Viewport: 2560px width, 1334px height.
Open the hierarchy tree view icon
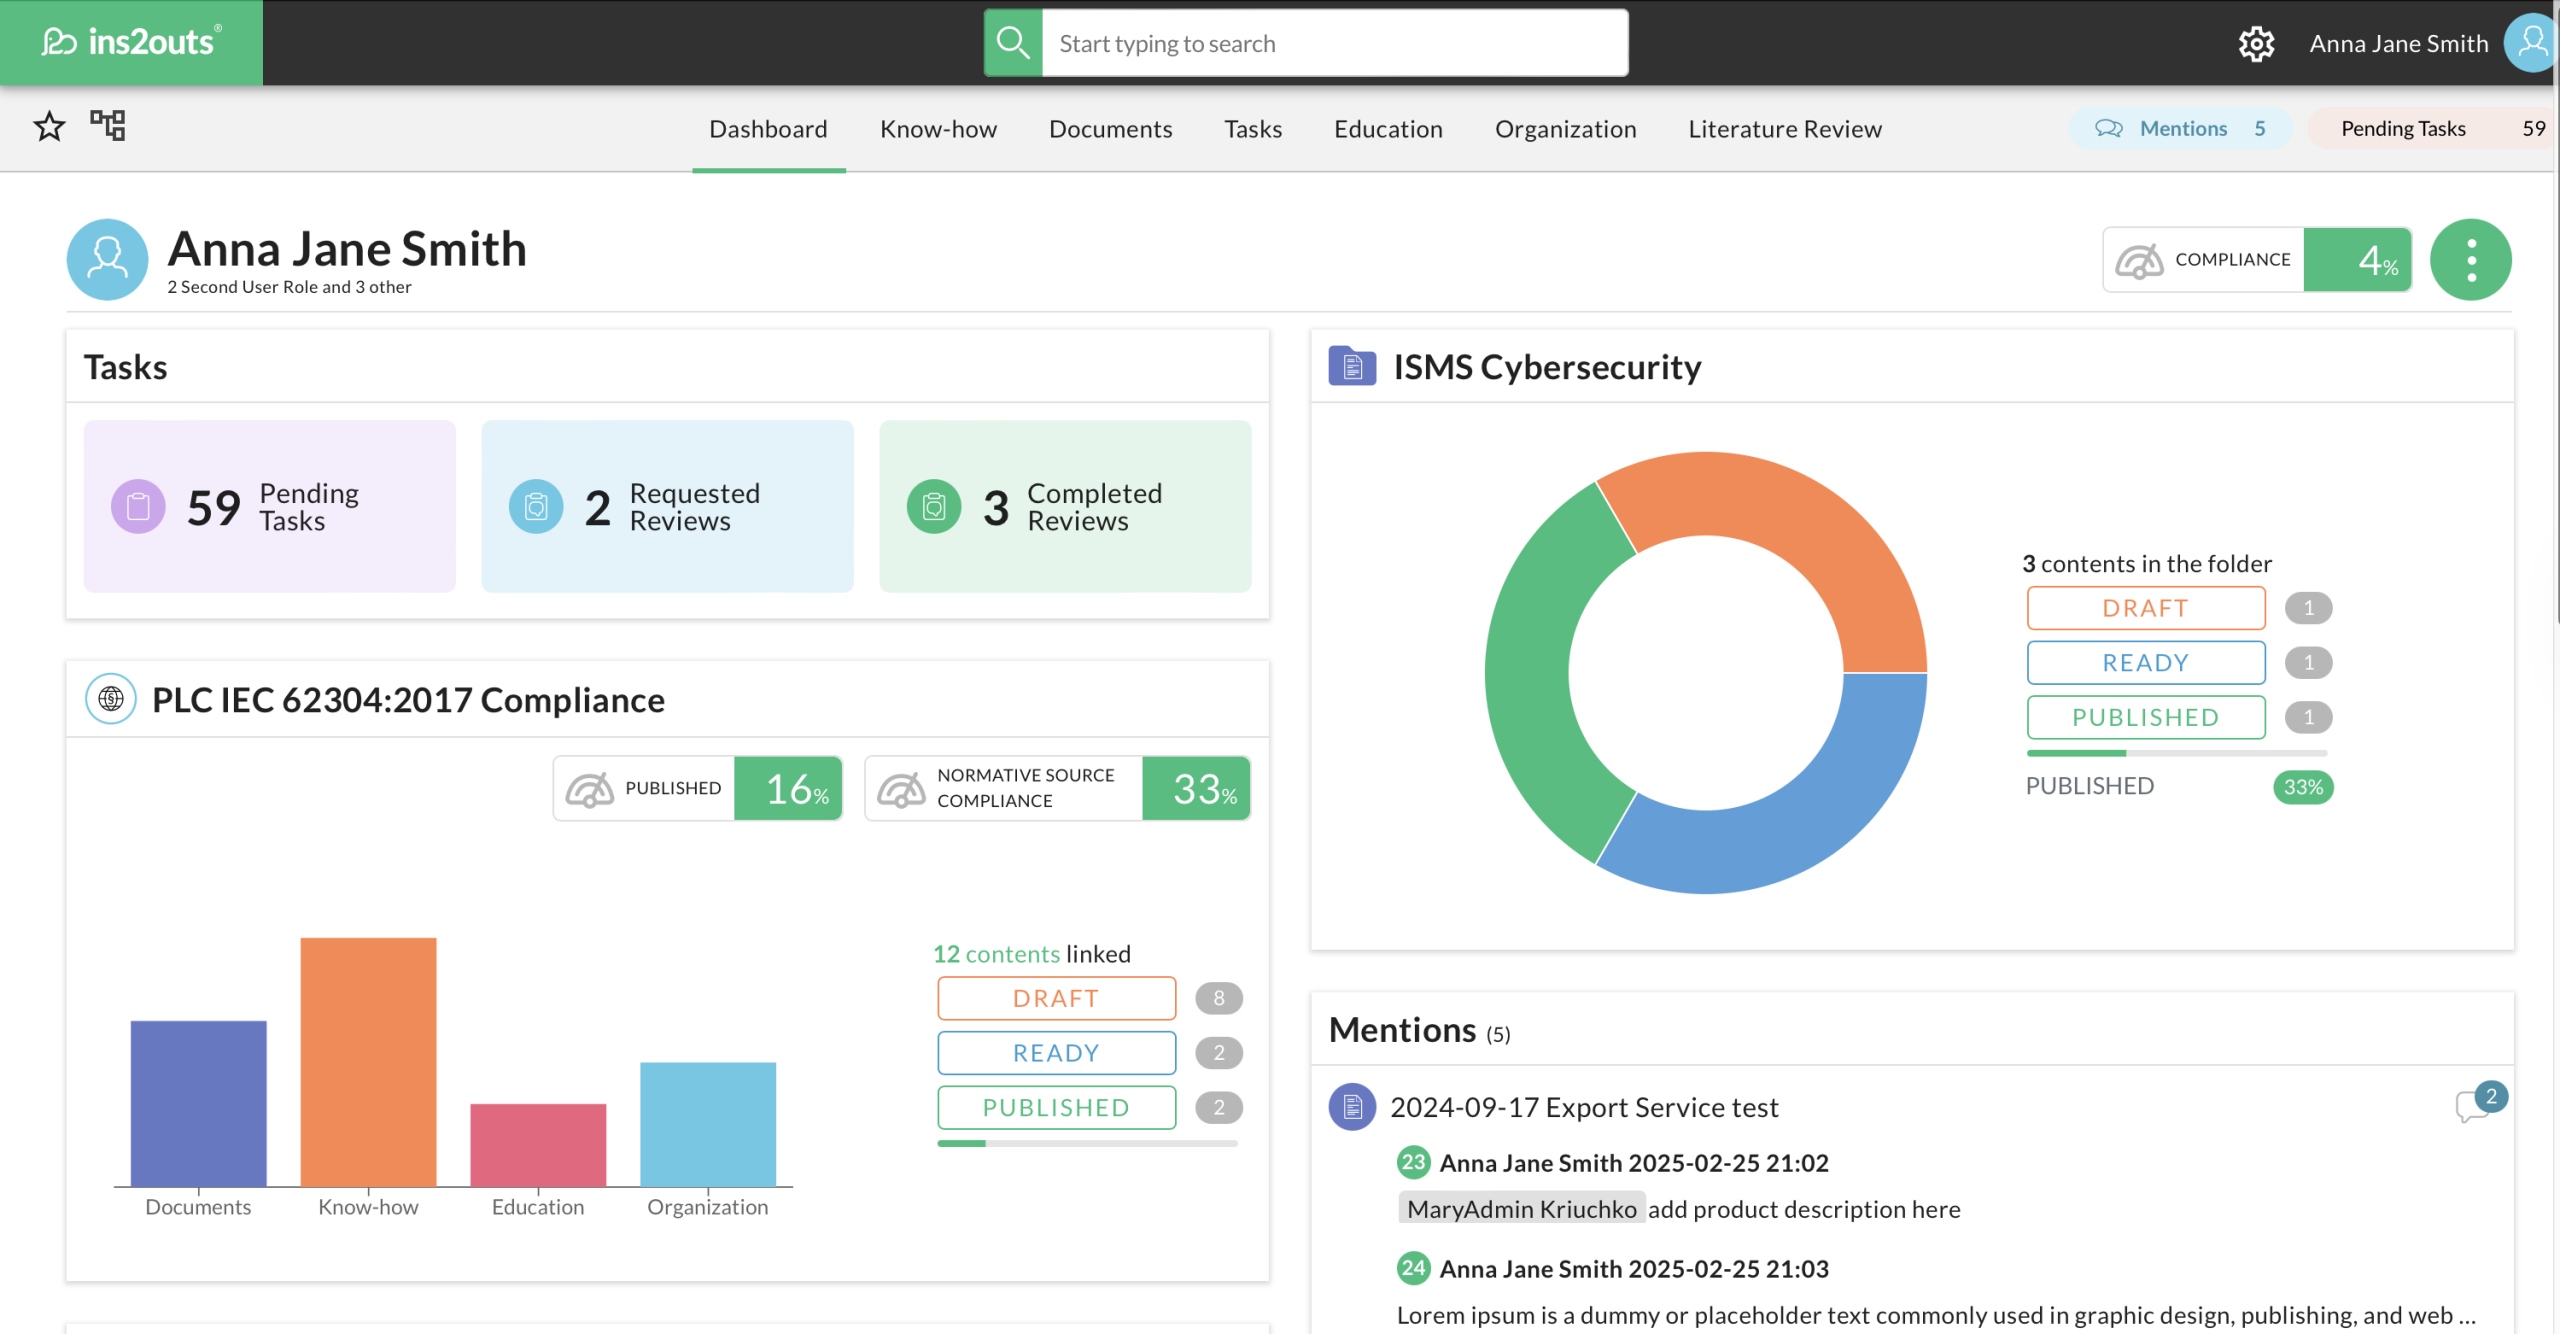(x=108, y=126)
